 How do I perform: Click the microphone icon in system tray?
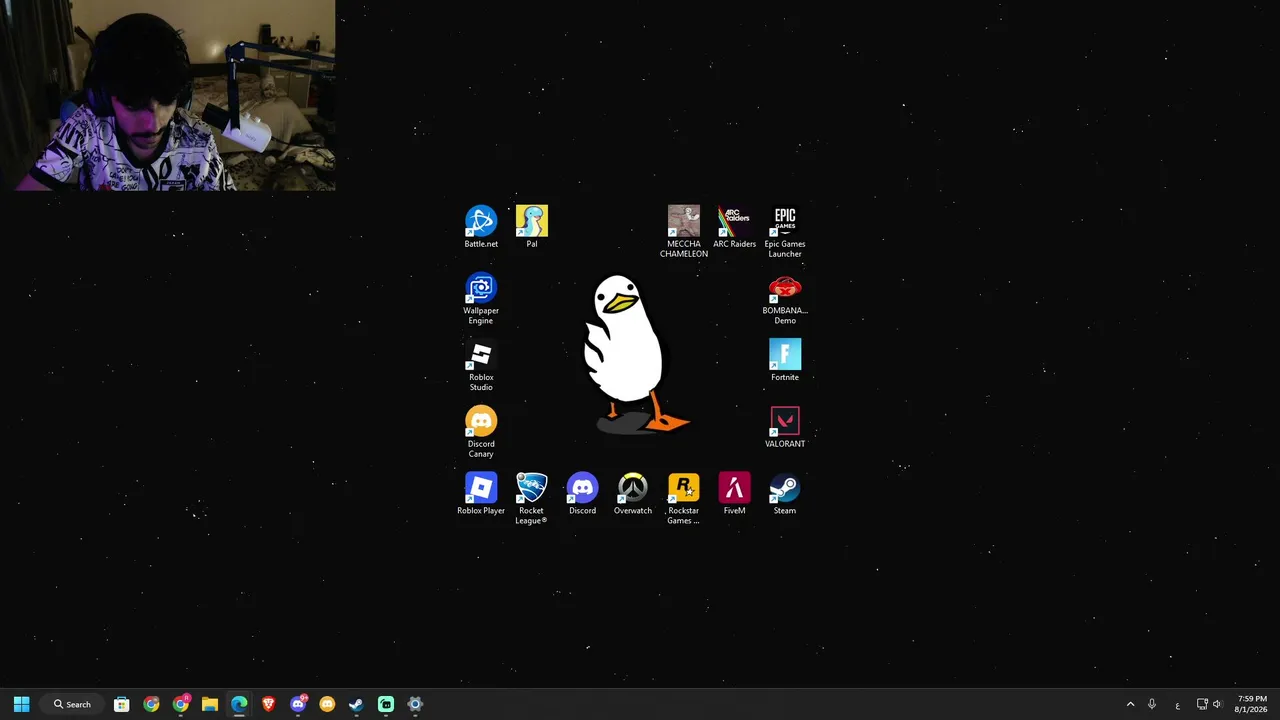coord(1152,704)
